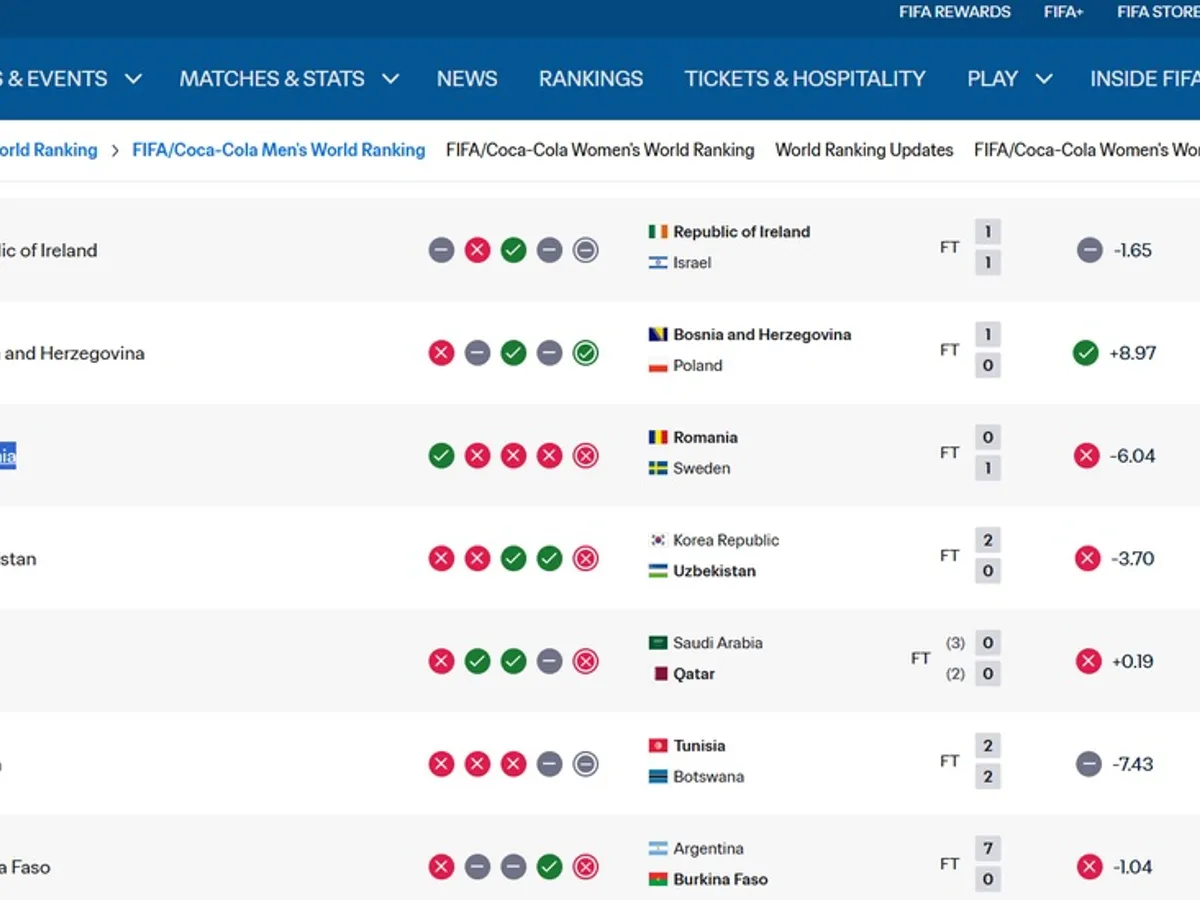Click the Uzbekistan flag beside the team name
The width and height of the screenshot is (1200, 900).
tap(657, 572)
